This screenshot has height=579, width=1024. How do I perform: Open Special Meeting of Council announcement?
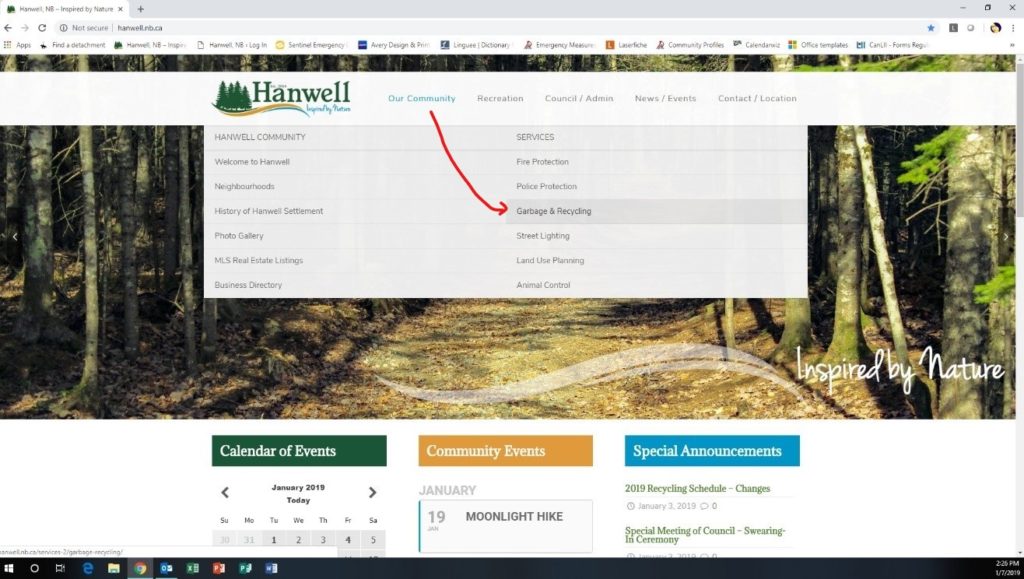coord(705,535)
